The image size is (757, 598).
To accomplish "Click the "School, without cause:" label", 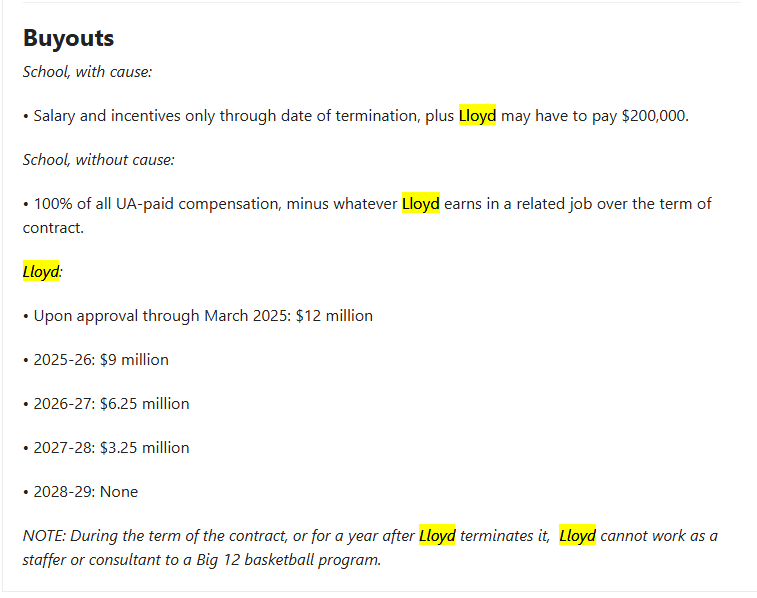I will click(98, 160).
